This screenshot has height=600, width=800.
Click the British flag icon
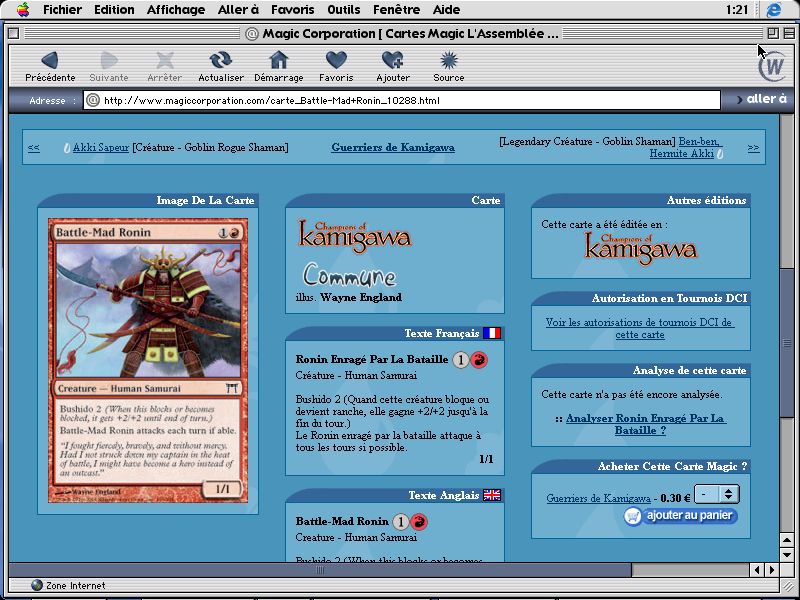click(492, 495)
